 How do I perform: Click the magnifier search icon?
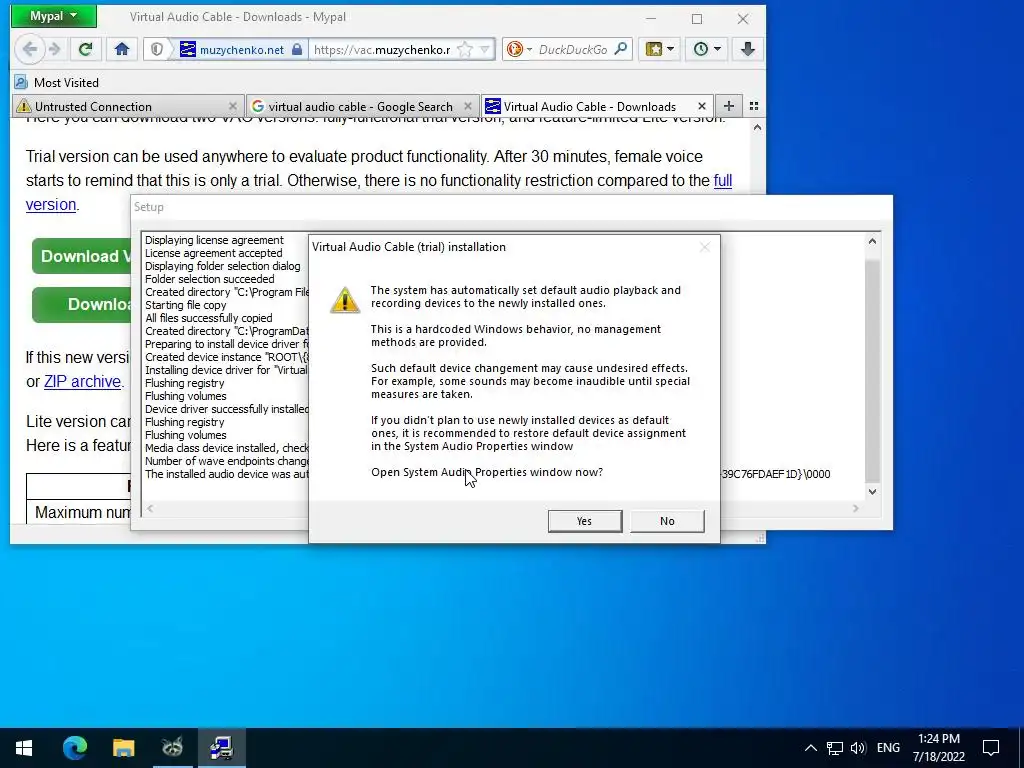(x=620, y=50)
